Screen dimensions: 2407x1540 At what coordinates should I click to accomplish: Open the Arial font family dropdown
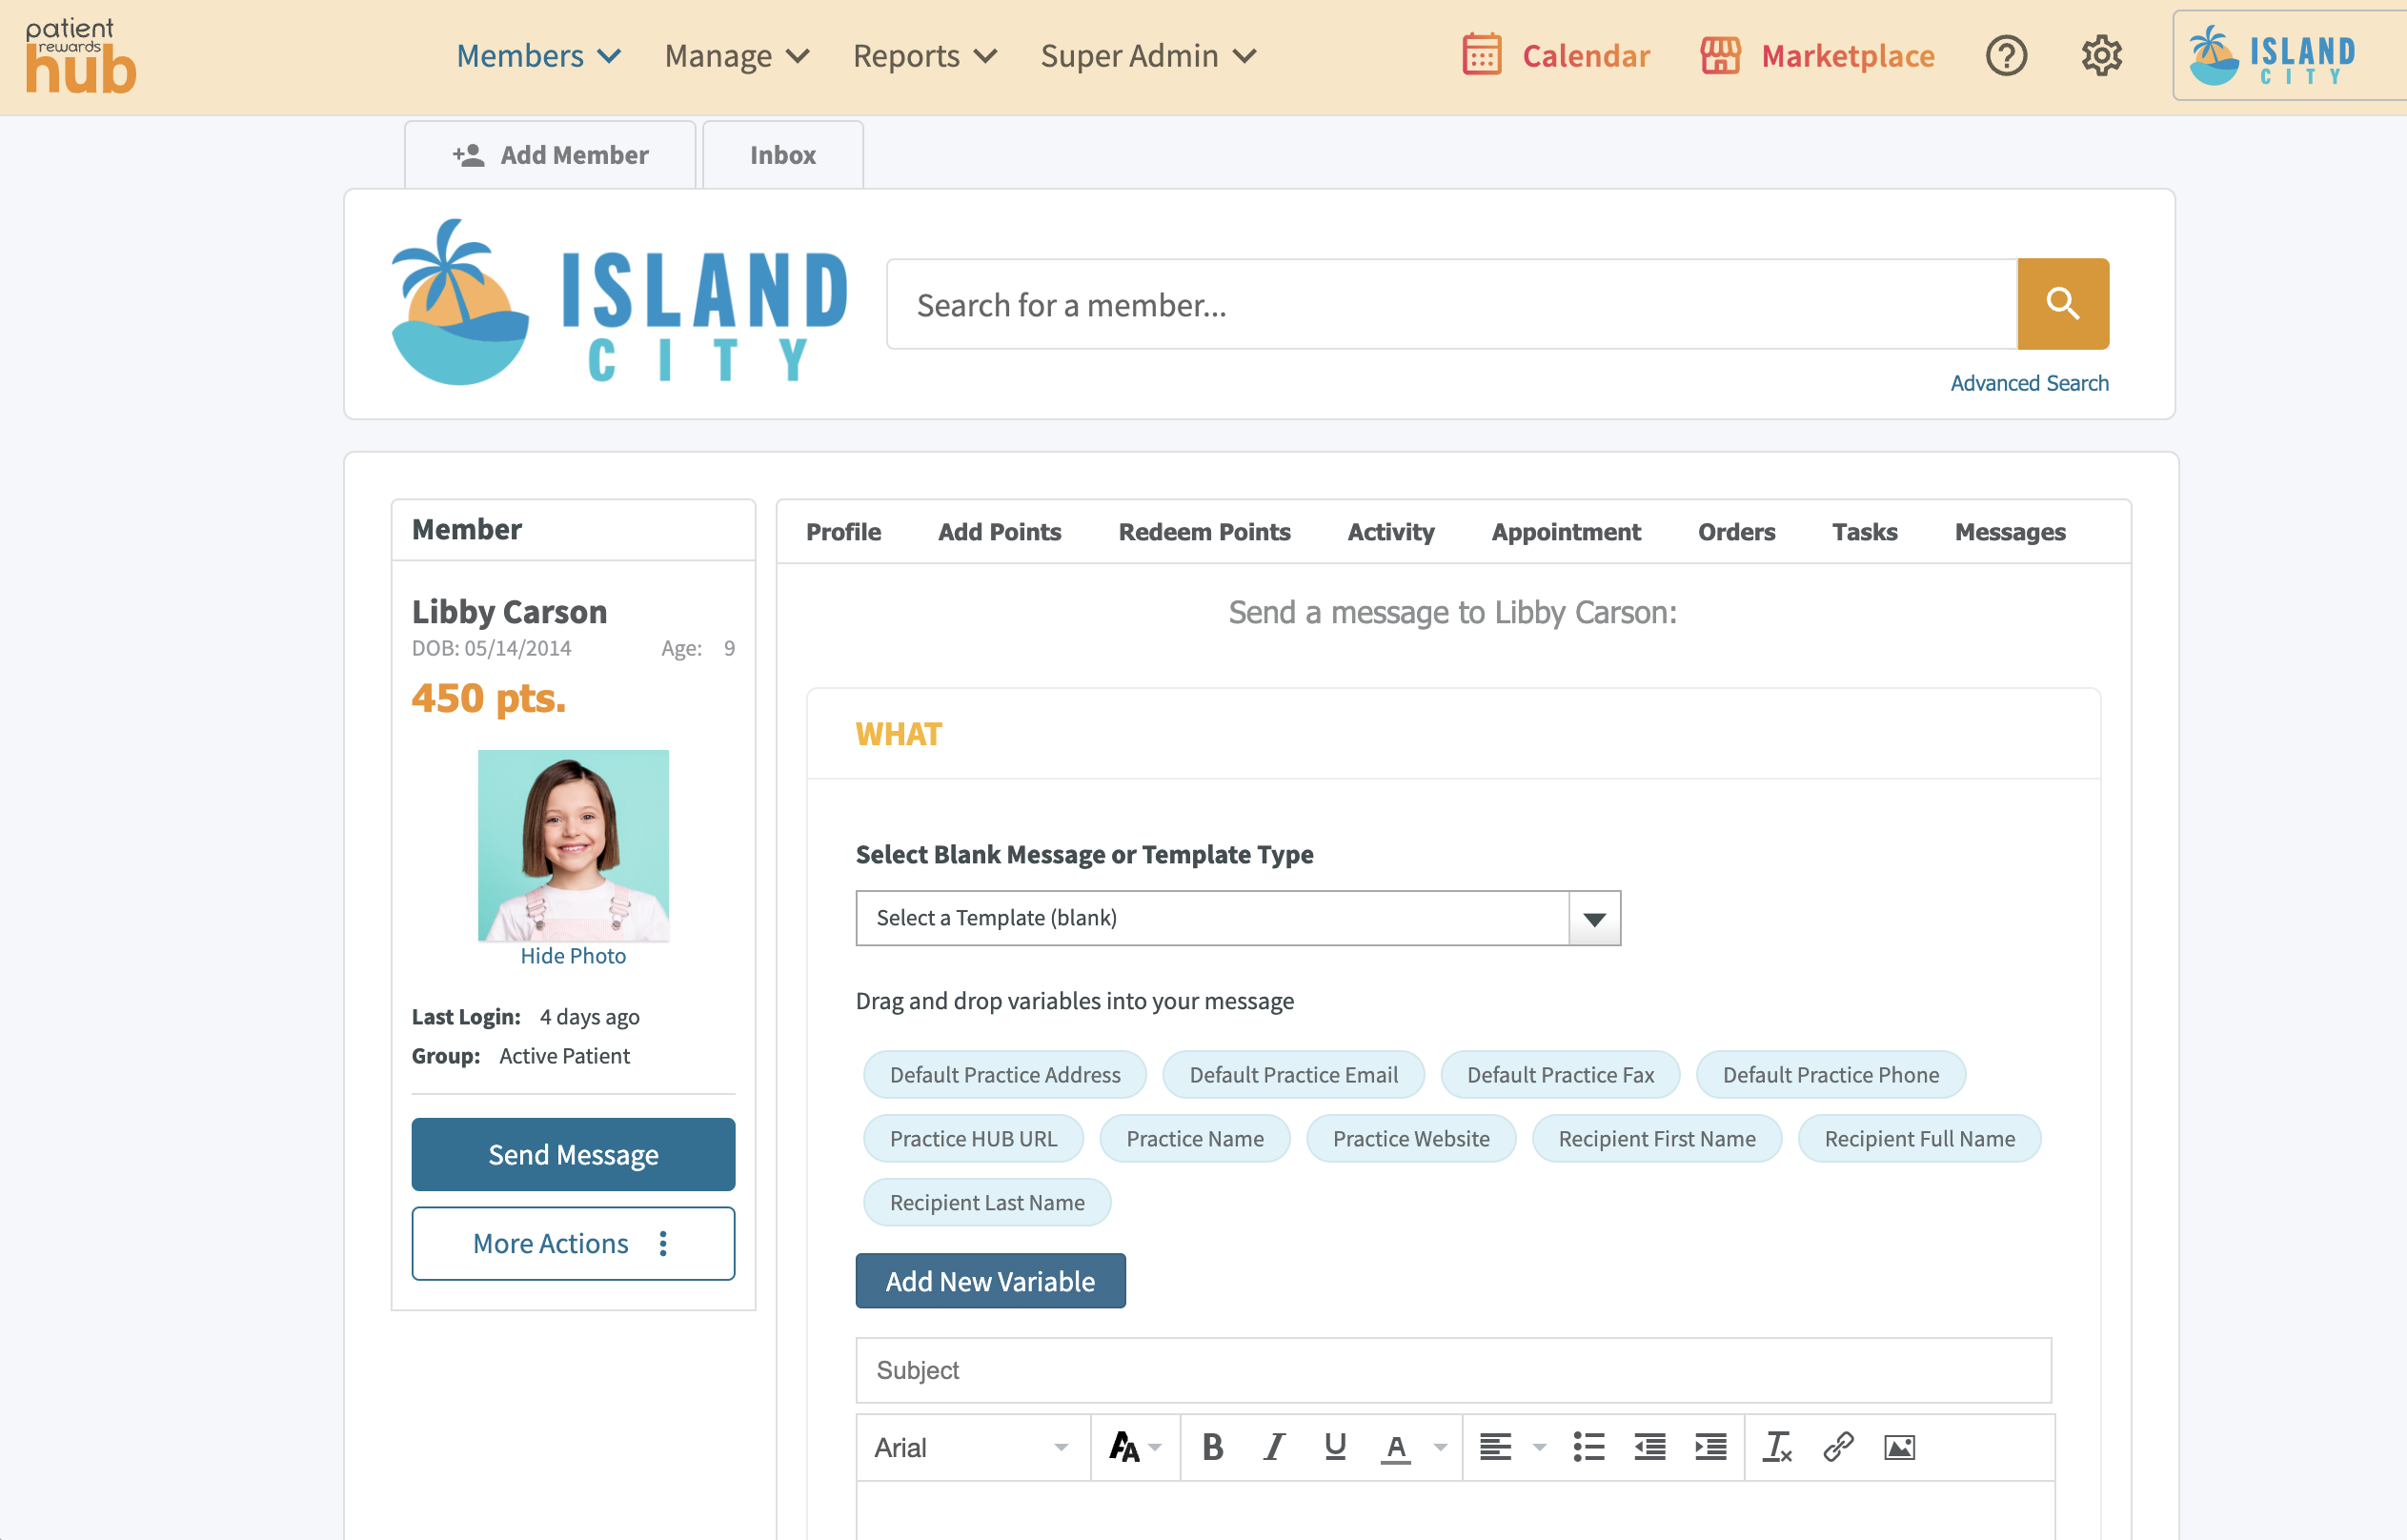pos(971,1447)
